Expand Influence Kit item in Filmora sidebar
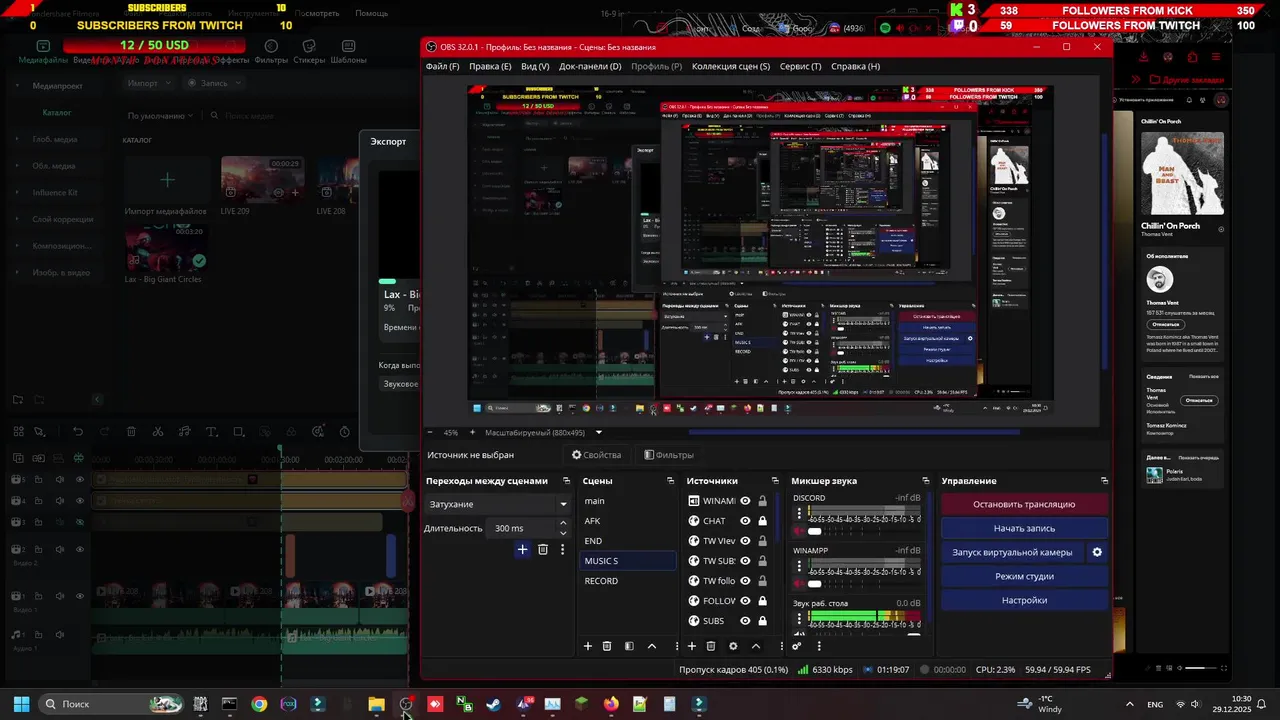Image resolution: width=1280 pixels, height=720 pixels. tap(18, 192)
